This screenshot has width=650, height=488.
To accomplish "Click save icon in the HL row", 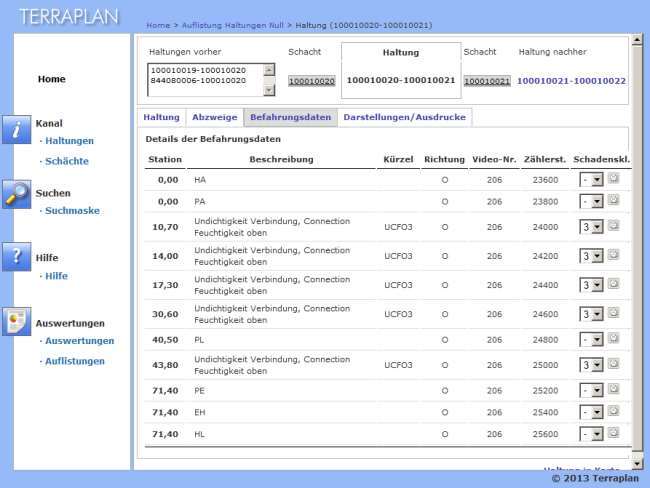I will click(614, 432).
